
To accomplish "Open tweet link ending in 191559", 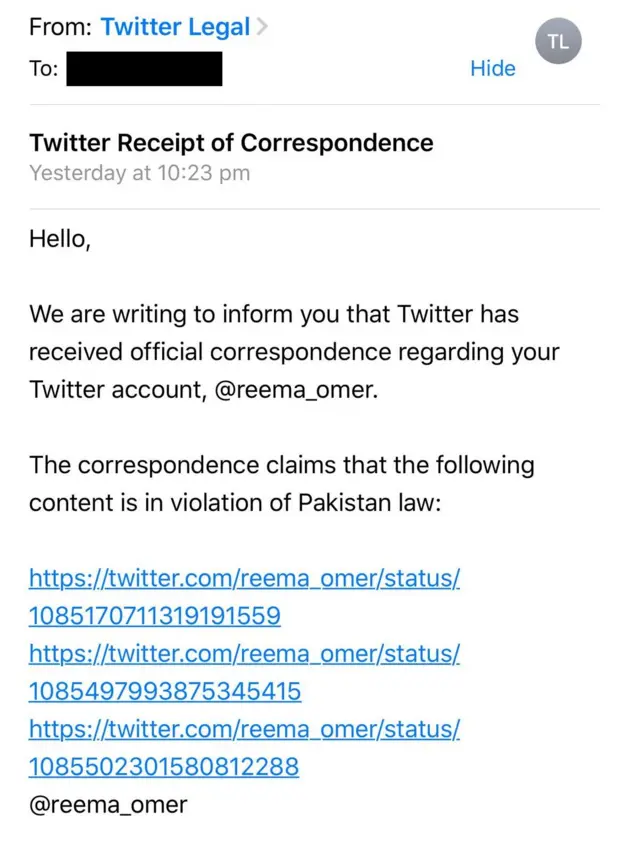I will point(154,616).
